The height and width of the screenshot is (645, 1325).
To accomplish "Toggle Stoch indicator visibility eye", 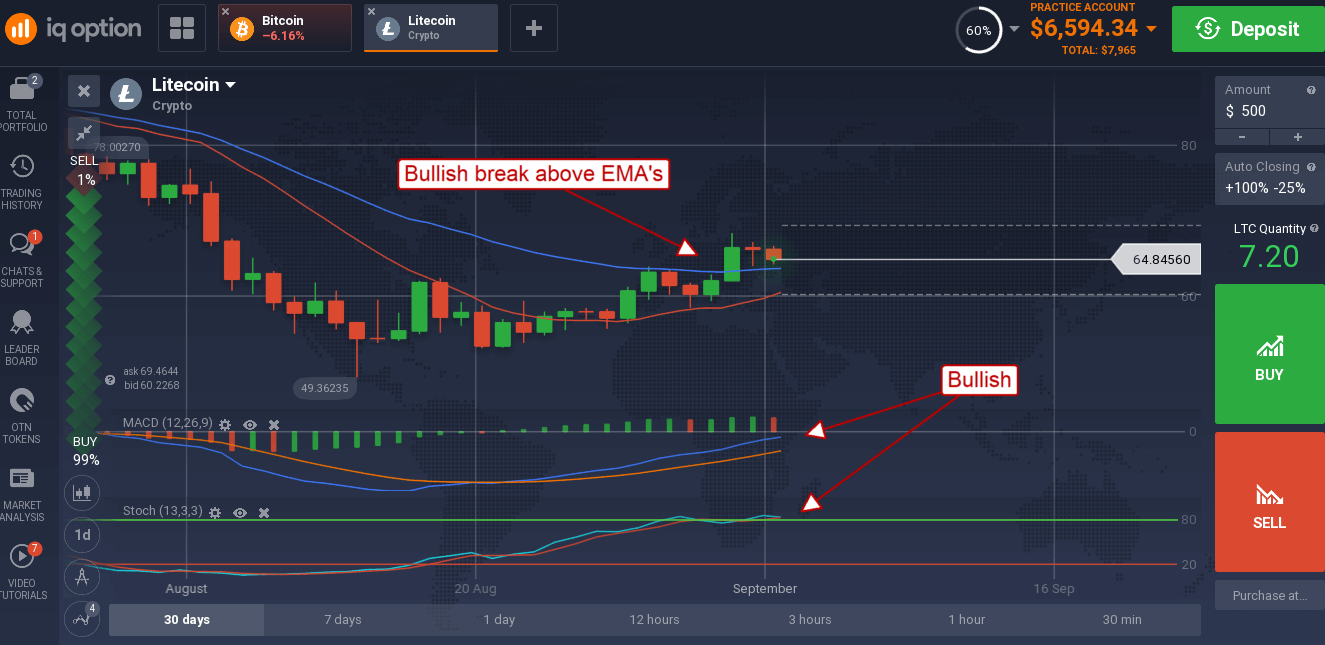I will tap(240, 512).
